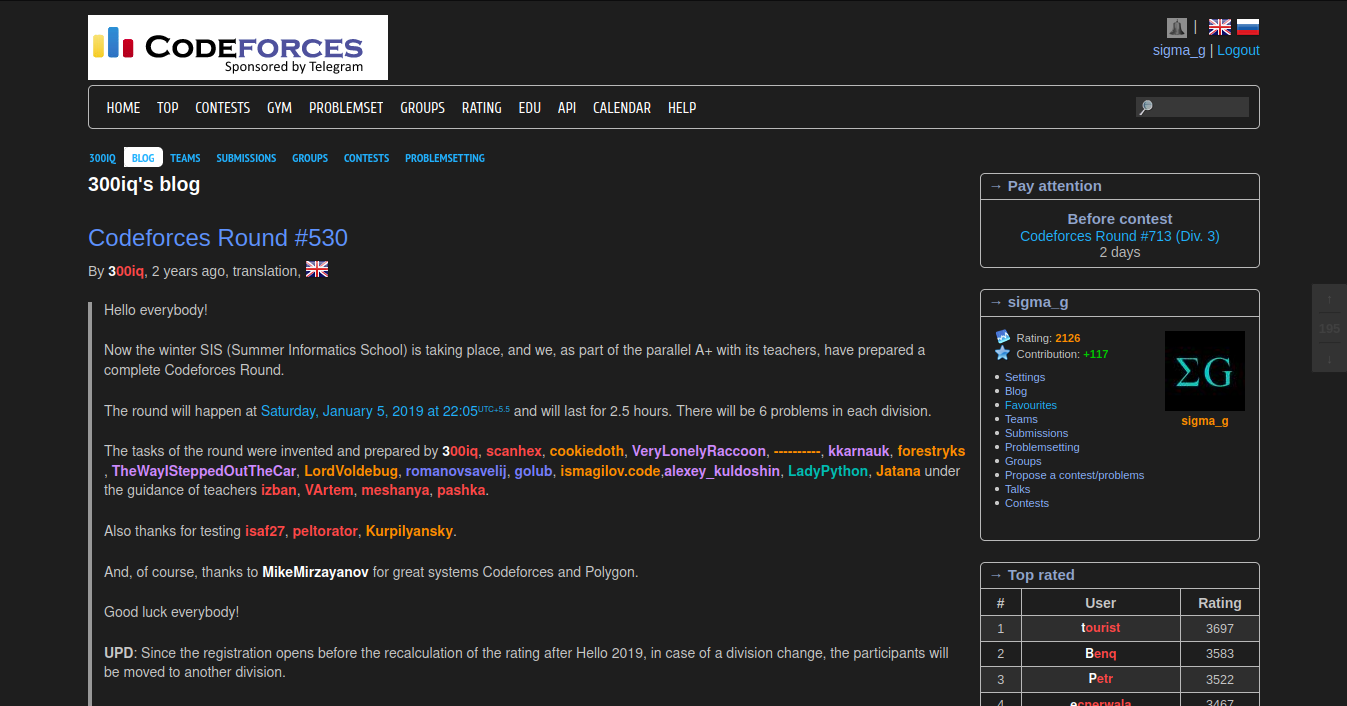1347x706 pixels.
Task: Open LadyPython profile link
Action: click(828, 471)
